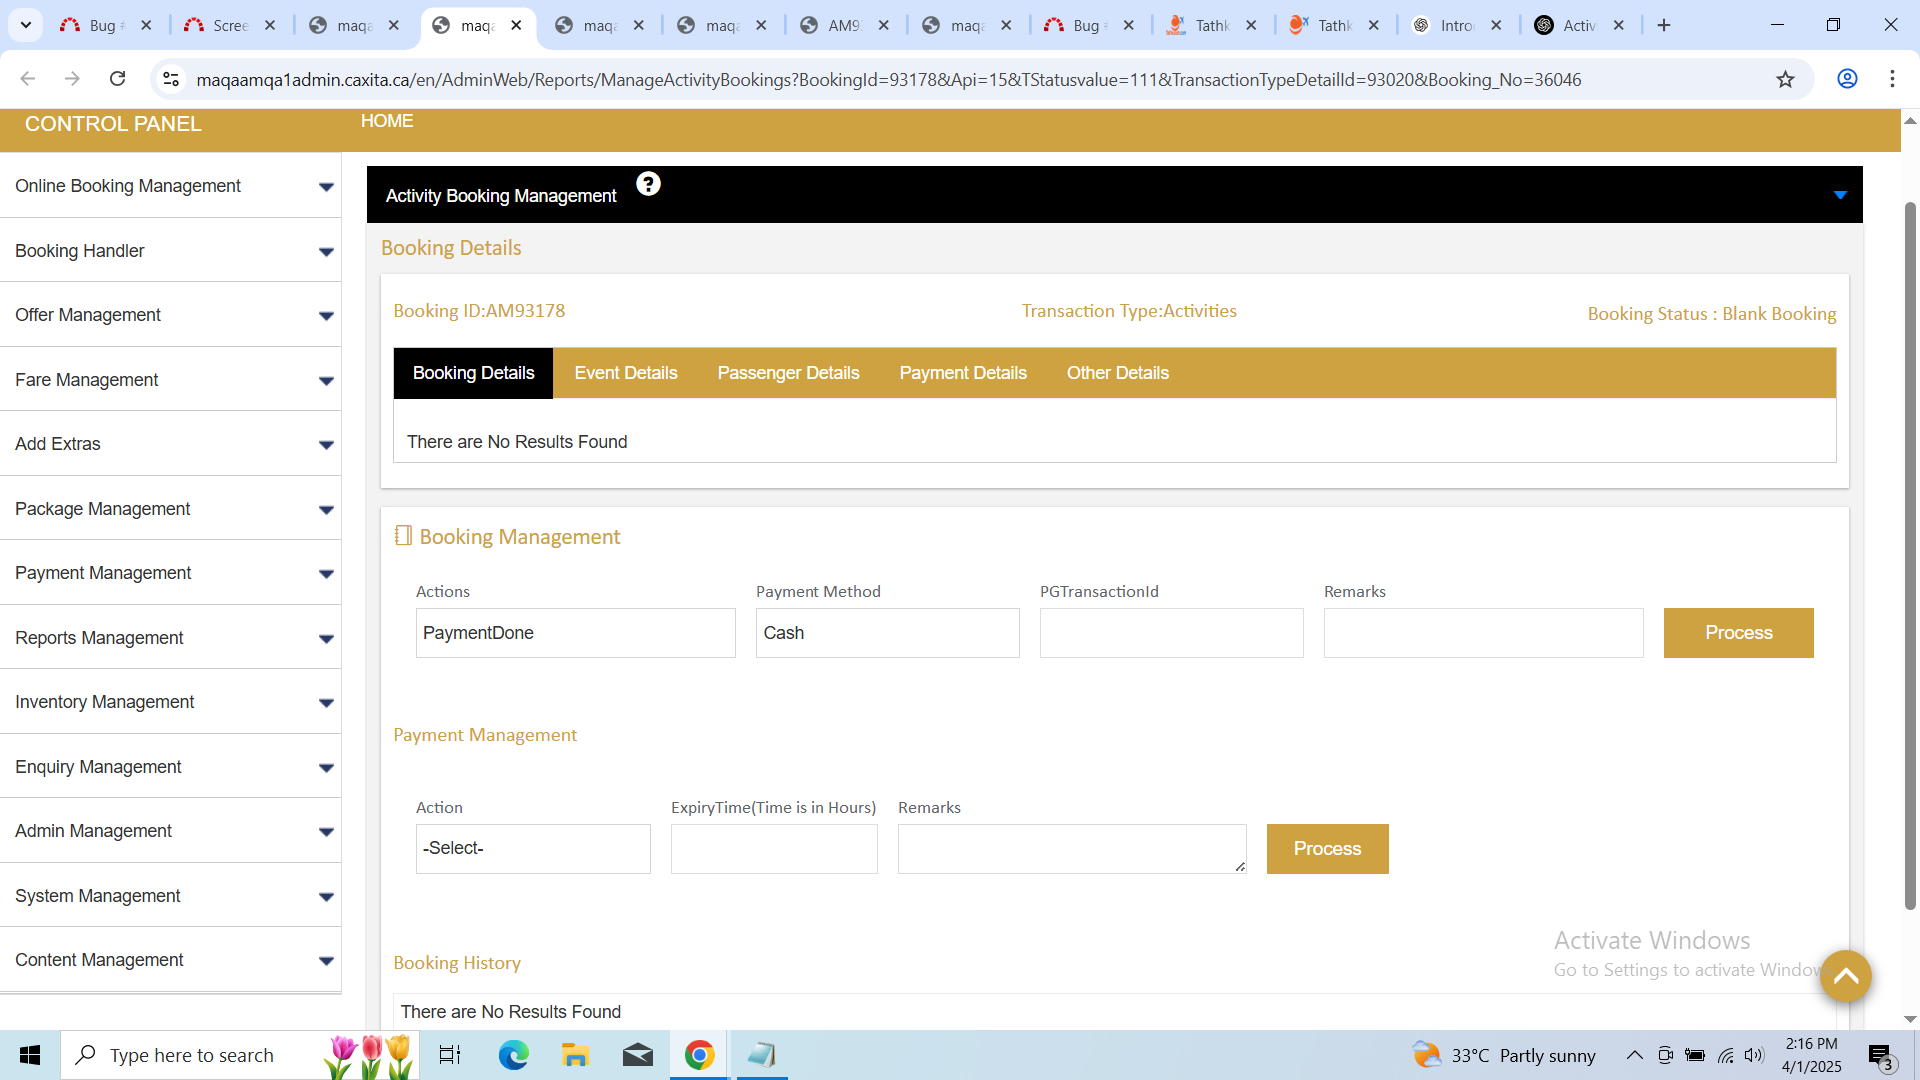Click HOME link in header
The image size is (1920, 1080).
click(x=386, y=121)
